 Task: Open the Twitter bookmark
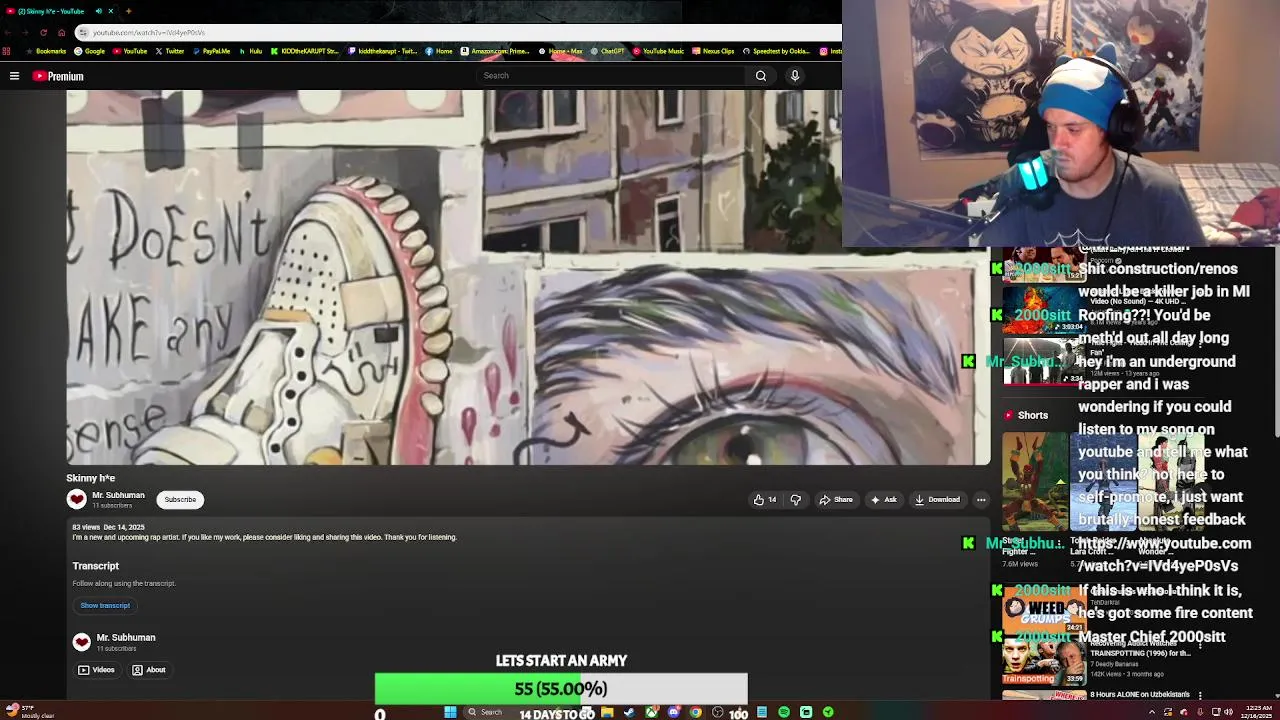tap(170, 51)
